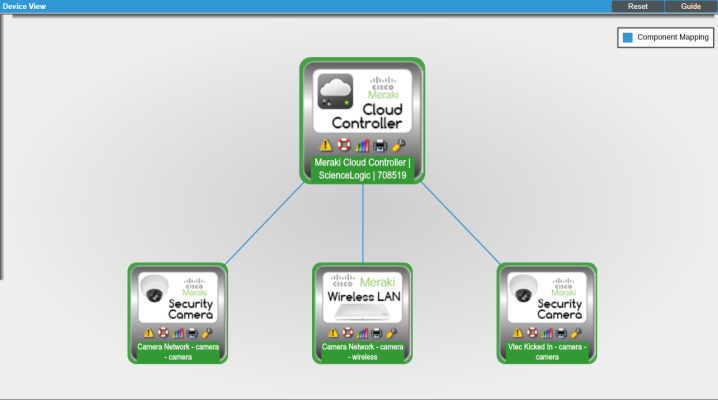
Task: Click the Component Mapping legend label
Action: (x=673, y=37)
